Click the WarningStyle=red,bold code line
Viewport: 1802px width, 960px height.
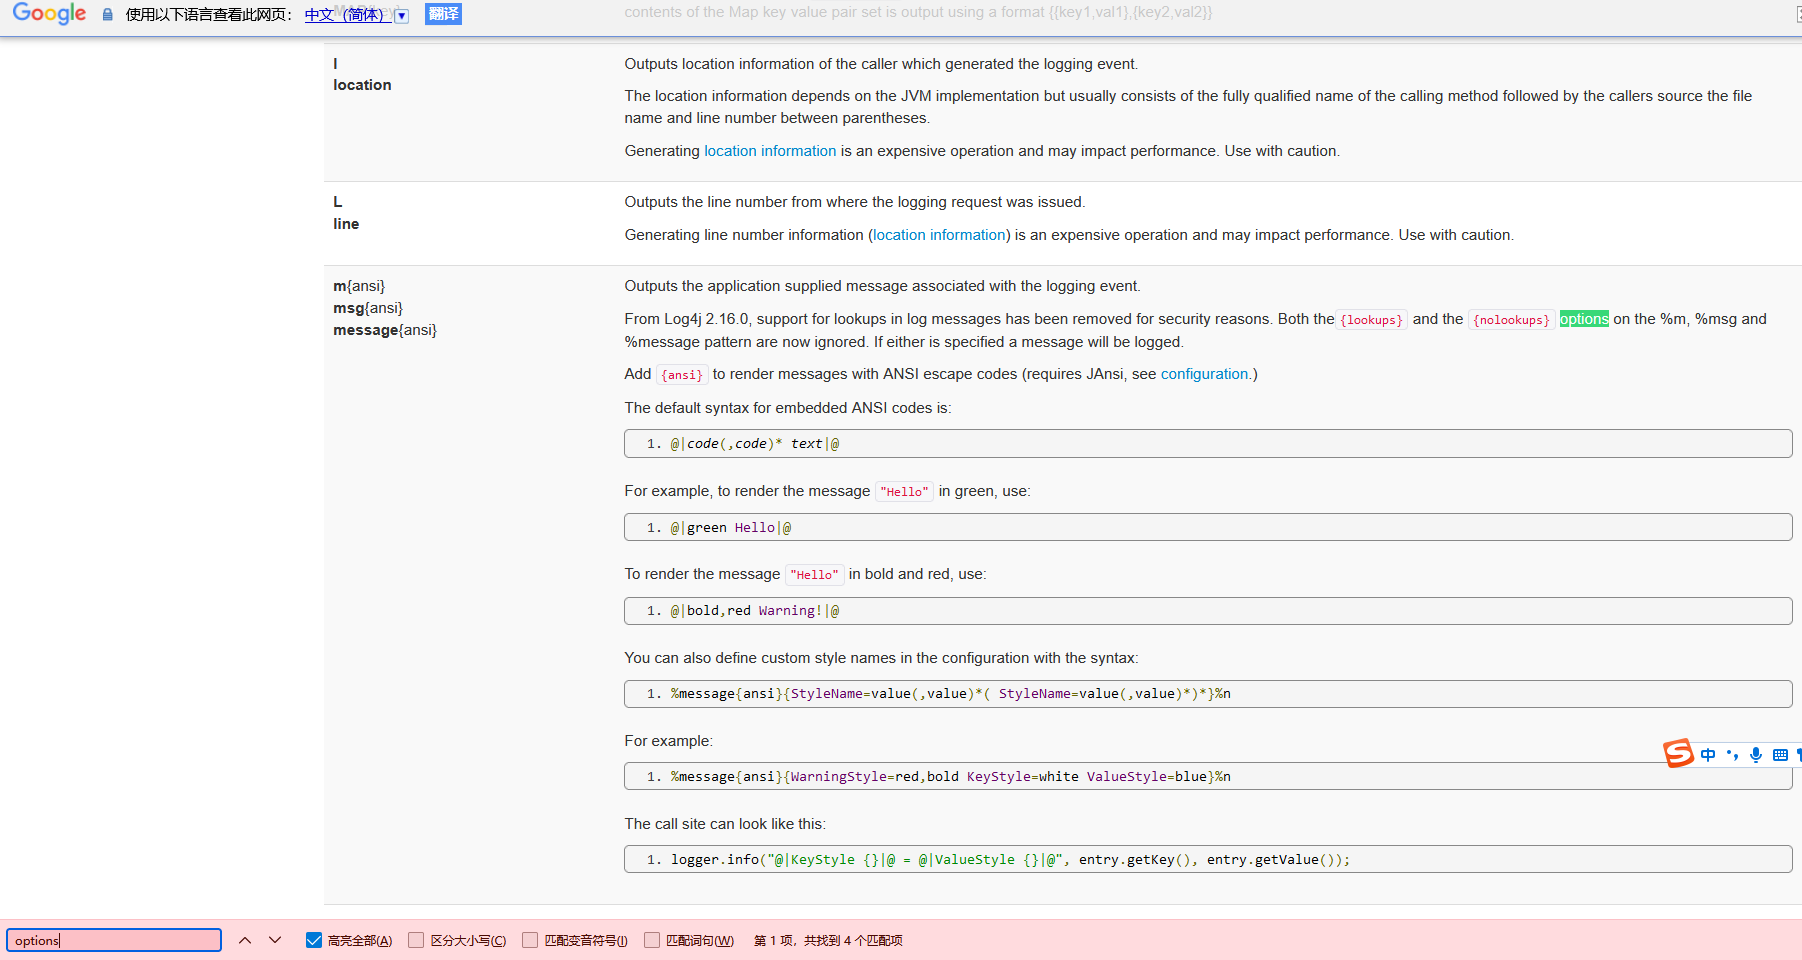[x=1208, y=777]
